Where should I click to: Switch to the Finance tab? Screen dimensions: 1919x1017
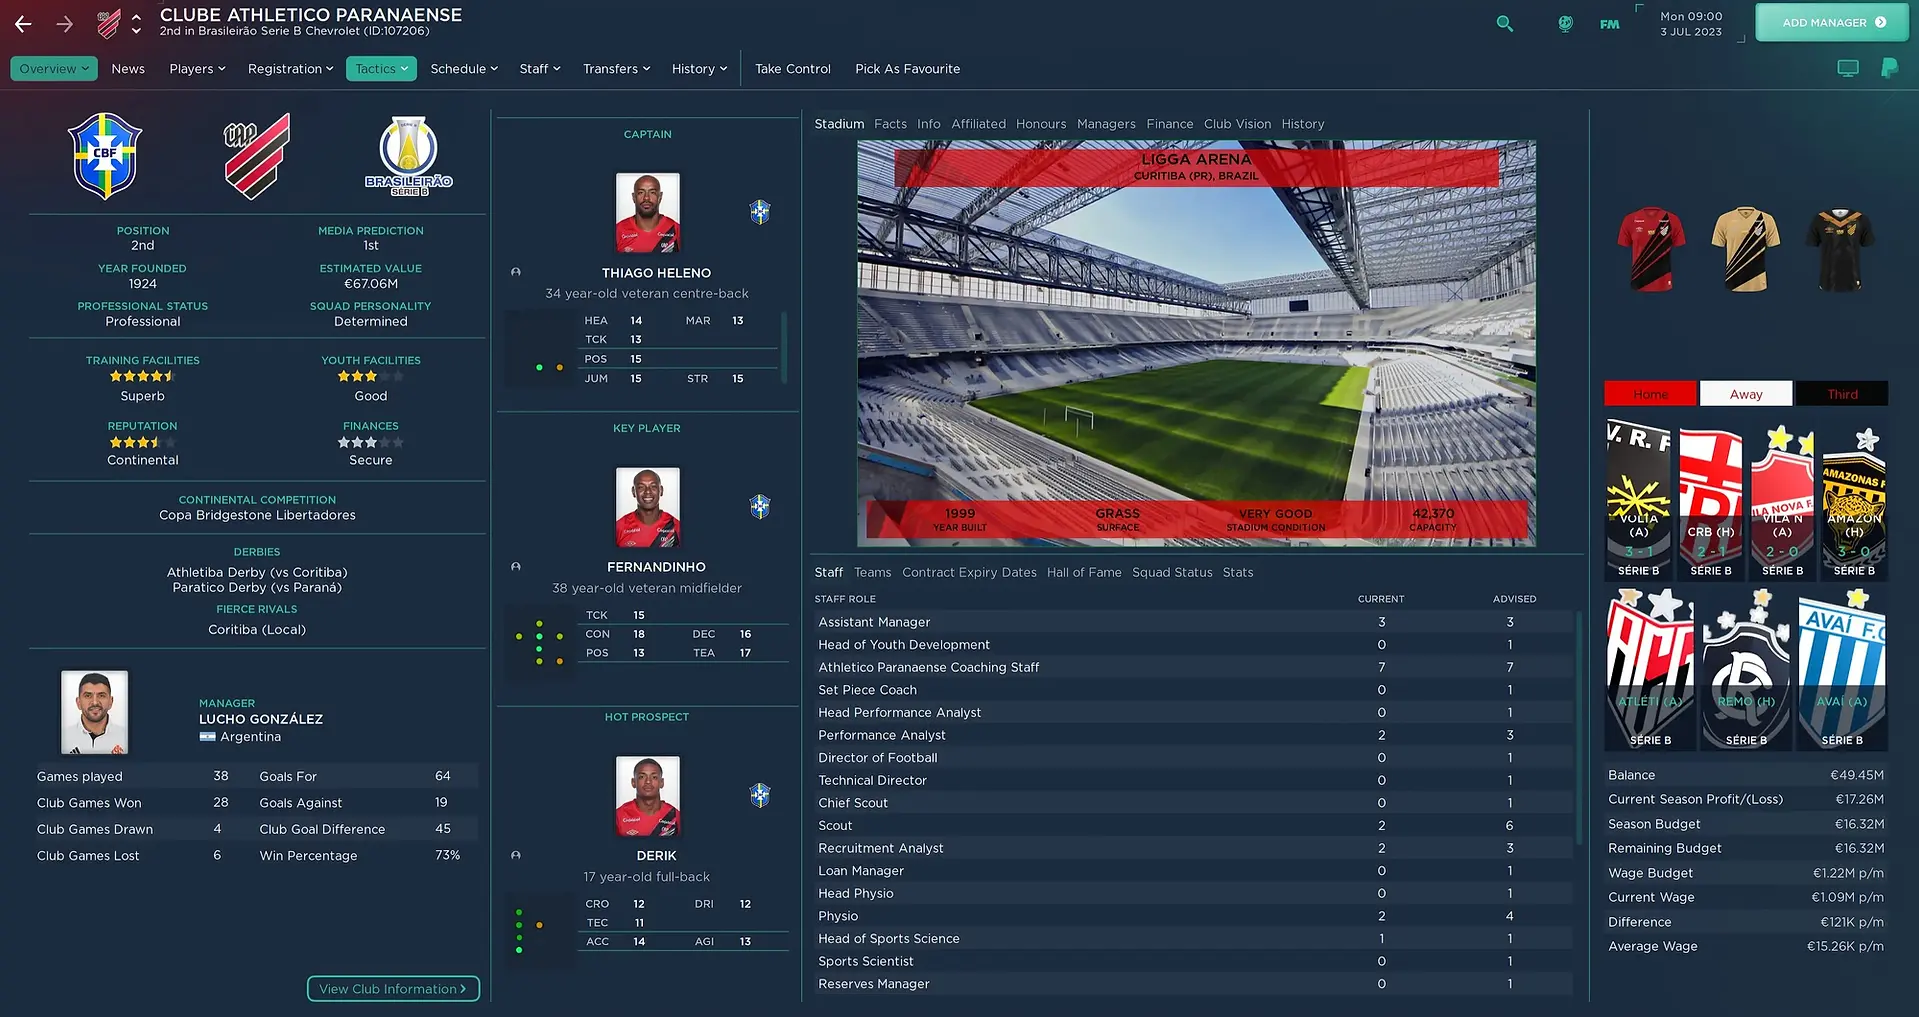coord(1169,124)
